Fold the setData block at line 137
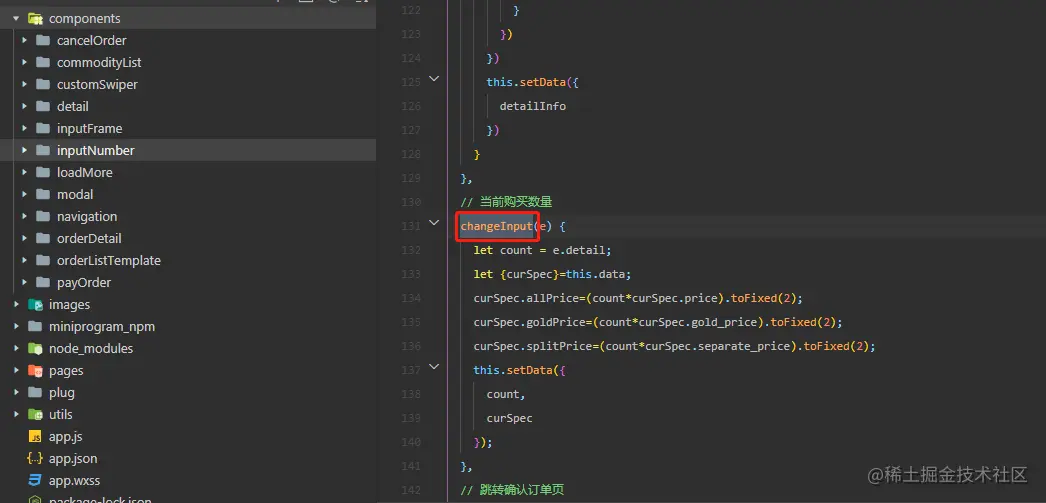The width and height of the screenshot is (1046, 503). pyautogui.click(x=434, y=366)
